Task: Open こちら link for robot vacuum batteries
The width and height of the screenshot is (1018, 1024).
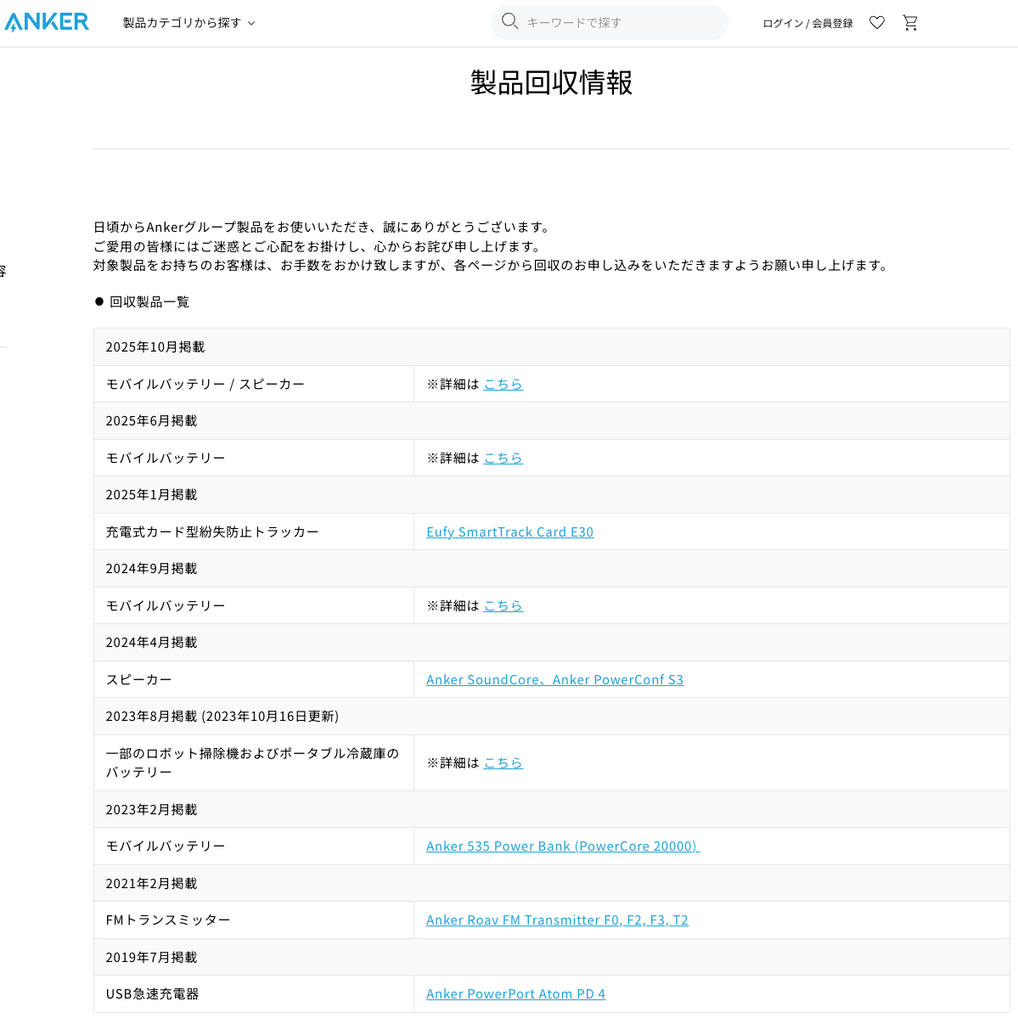Action: click(503, 763)
